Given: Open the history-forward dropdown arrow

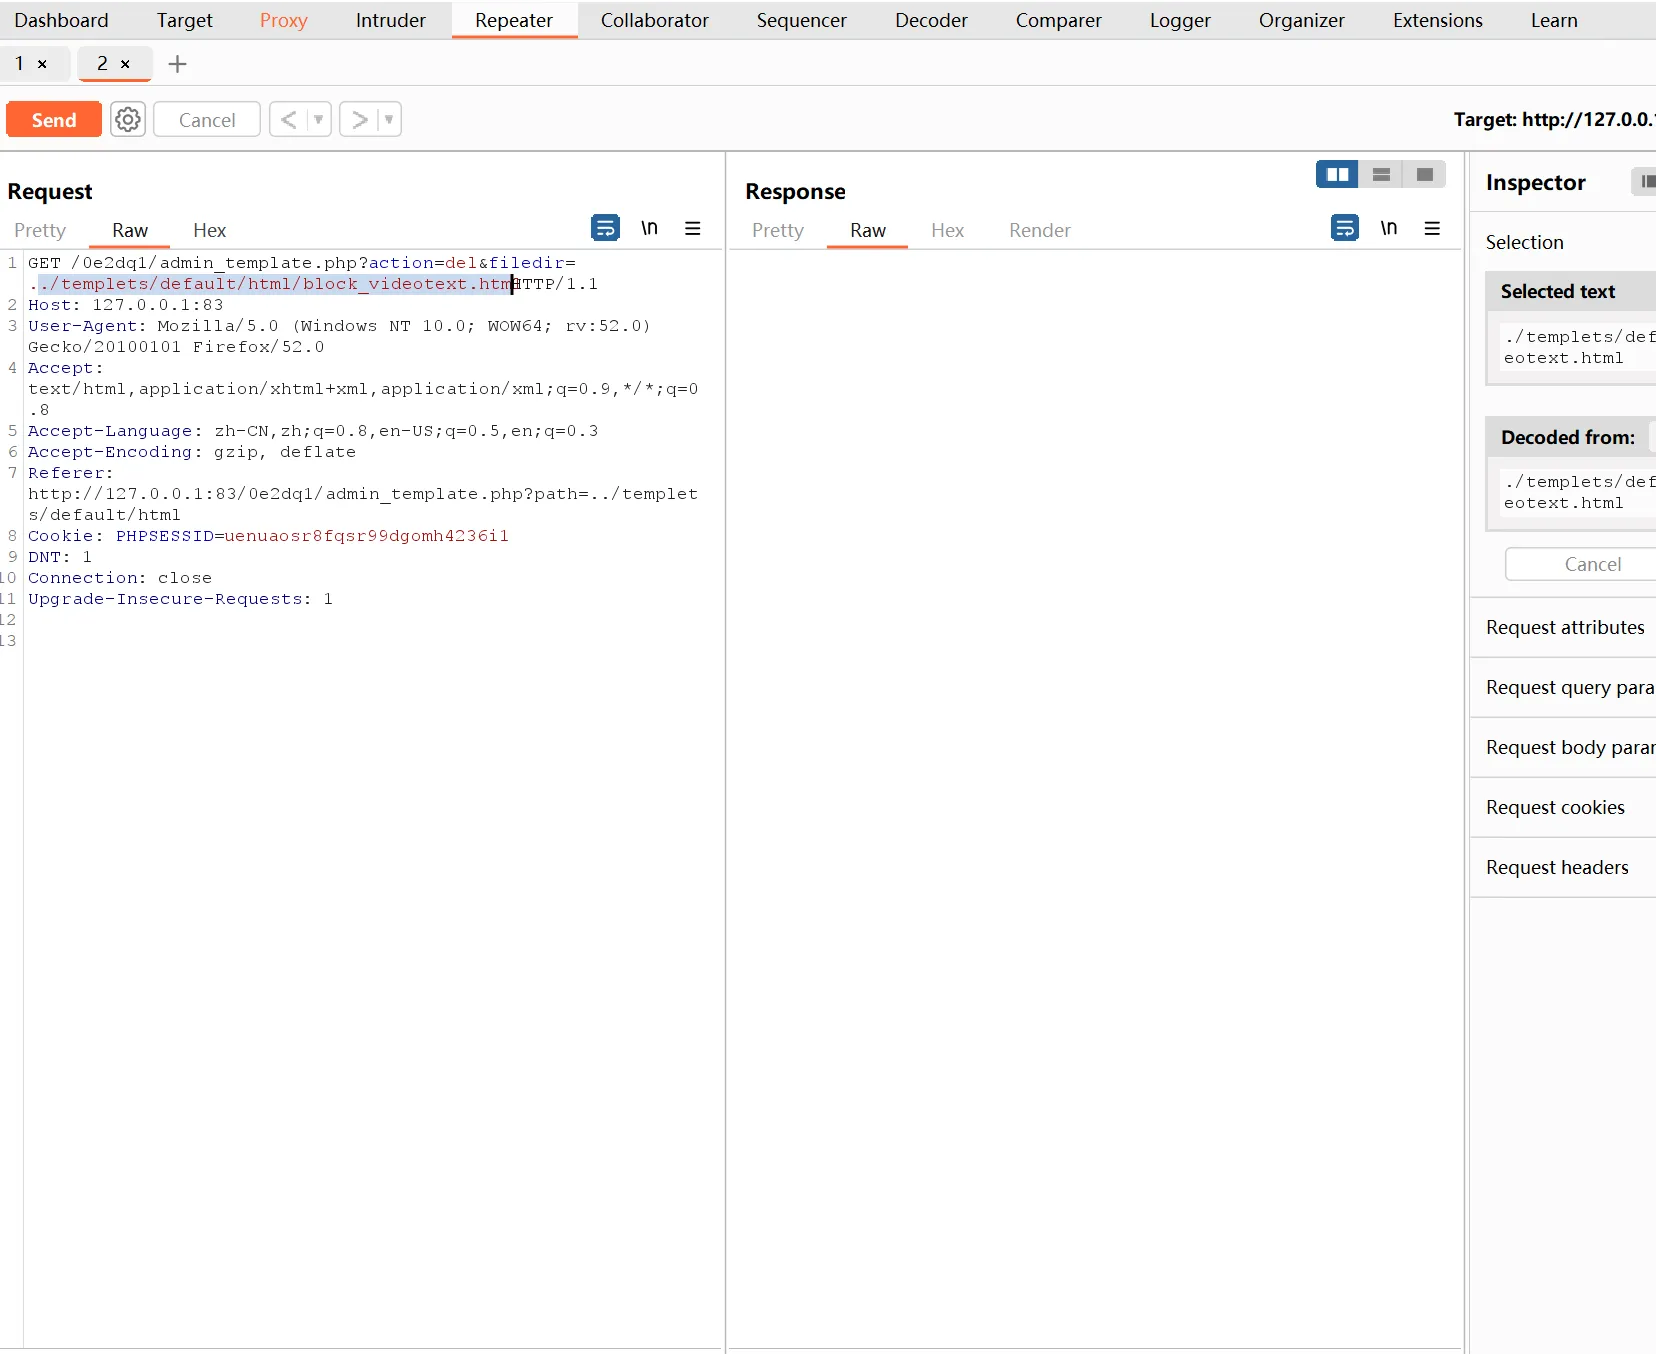Looking at the screenshot, I should point(389,120).
